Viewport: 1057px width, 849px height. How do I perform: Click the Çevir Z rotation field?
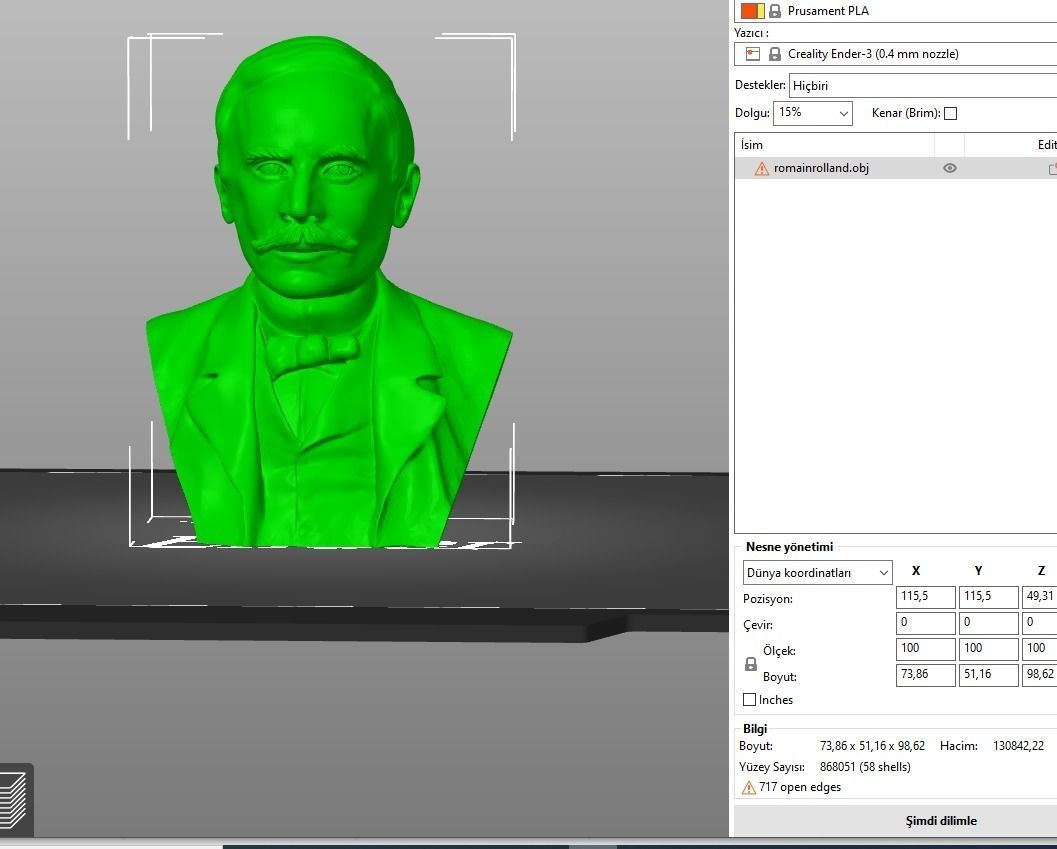click(x=1039, y=623)
